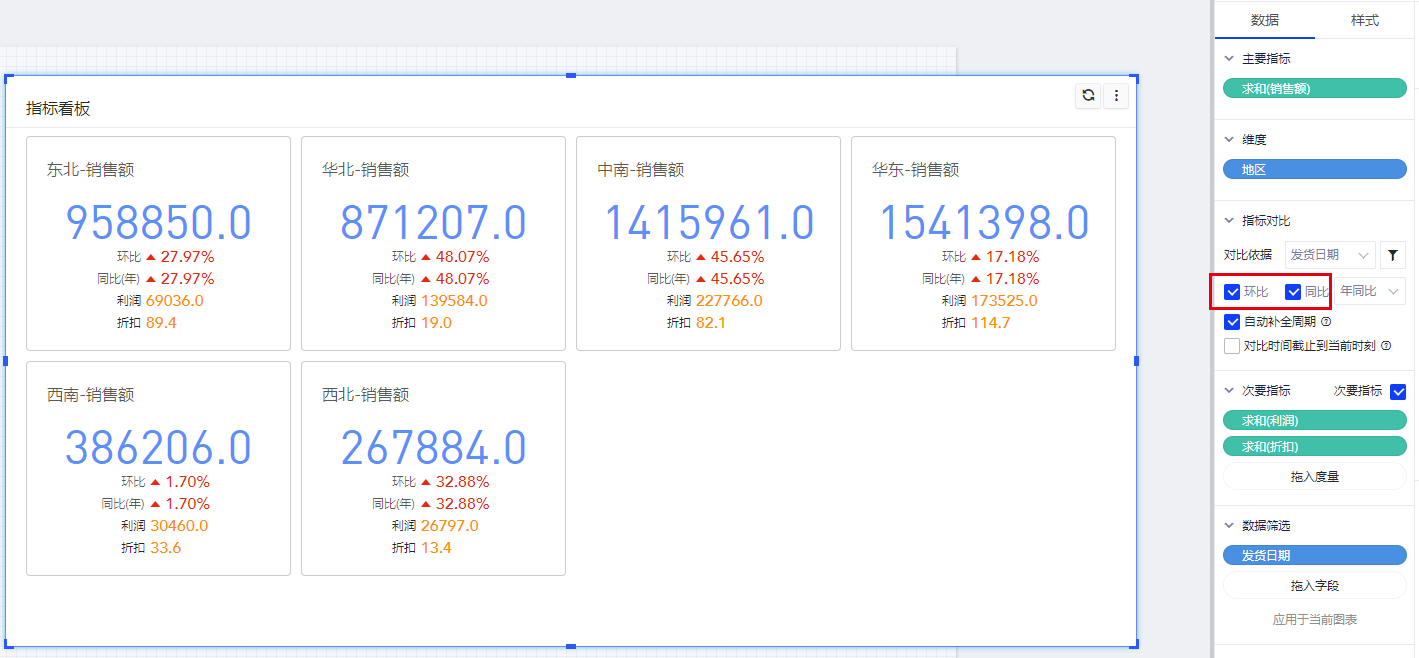Disable the 自动补全周期 checkbox

(1232, 322)
